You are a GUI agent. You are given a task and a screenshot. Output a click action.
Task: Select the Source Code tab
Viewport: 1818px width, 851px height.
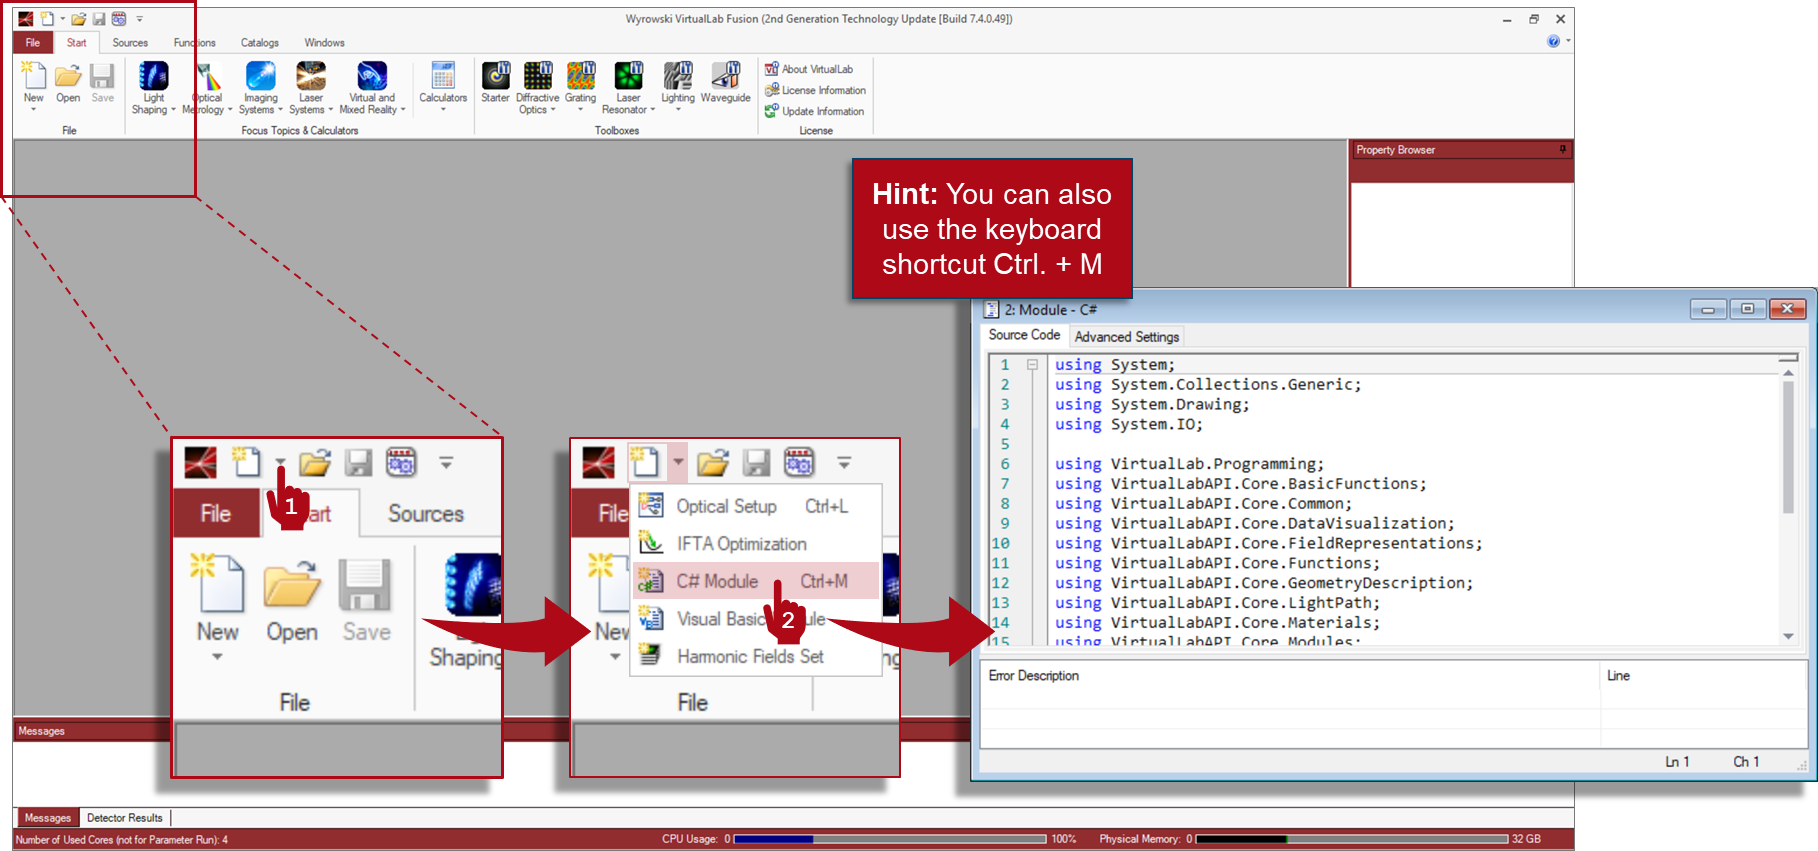click(1024, 335)
